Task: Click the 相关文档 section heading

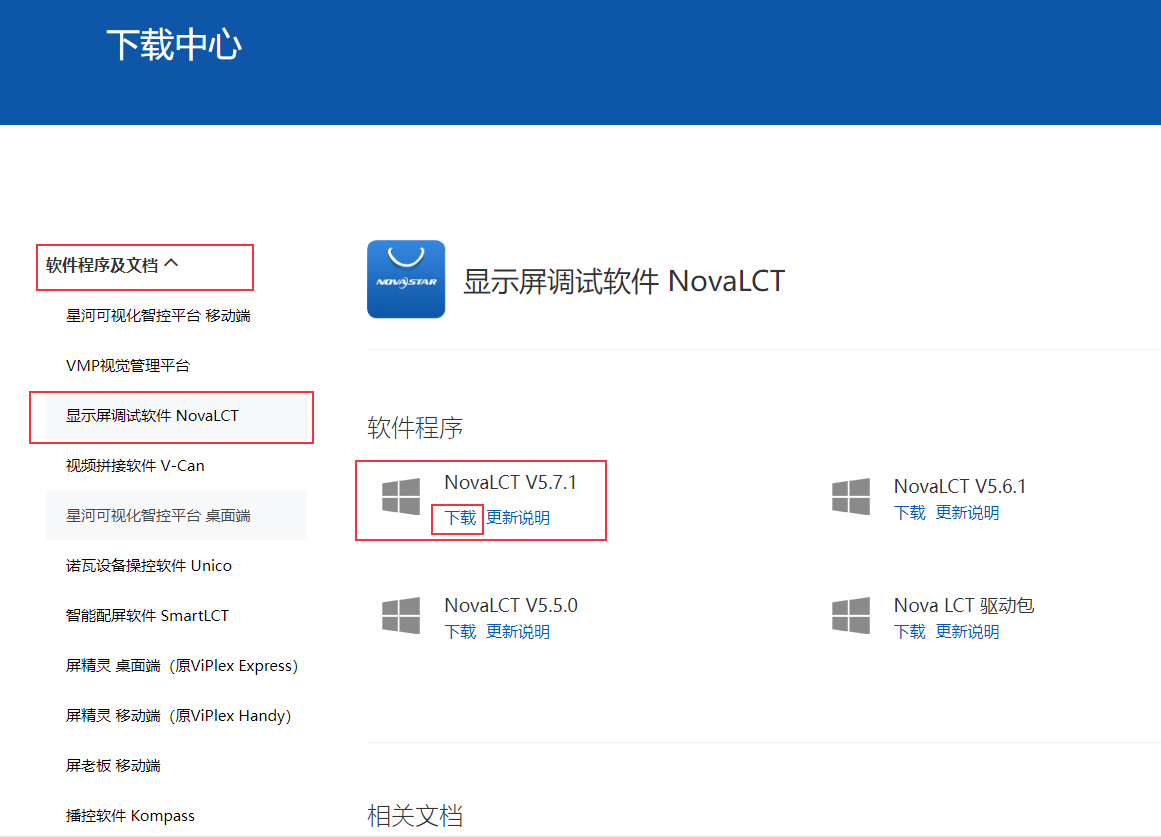Action: (x=415, y=816)
